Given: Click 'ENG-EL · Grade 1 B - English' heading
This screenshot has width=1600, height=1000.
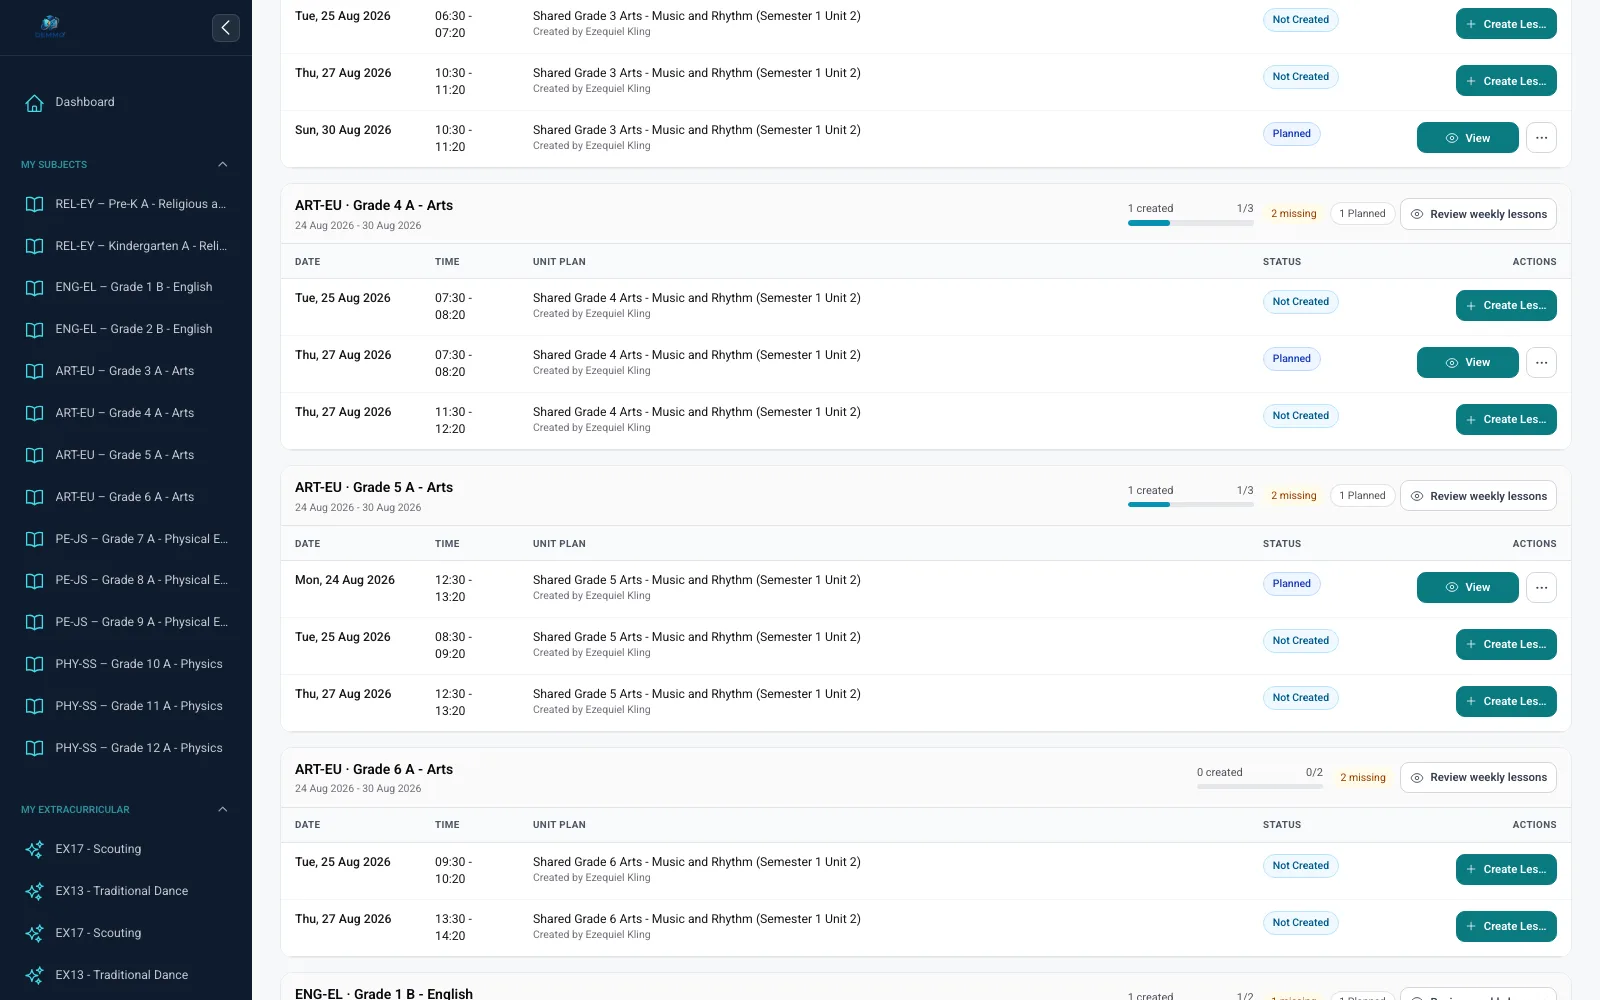Looking at the screenshot, I should click(x=384, y=993).
